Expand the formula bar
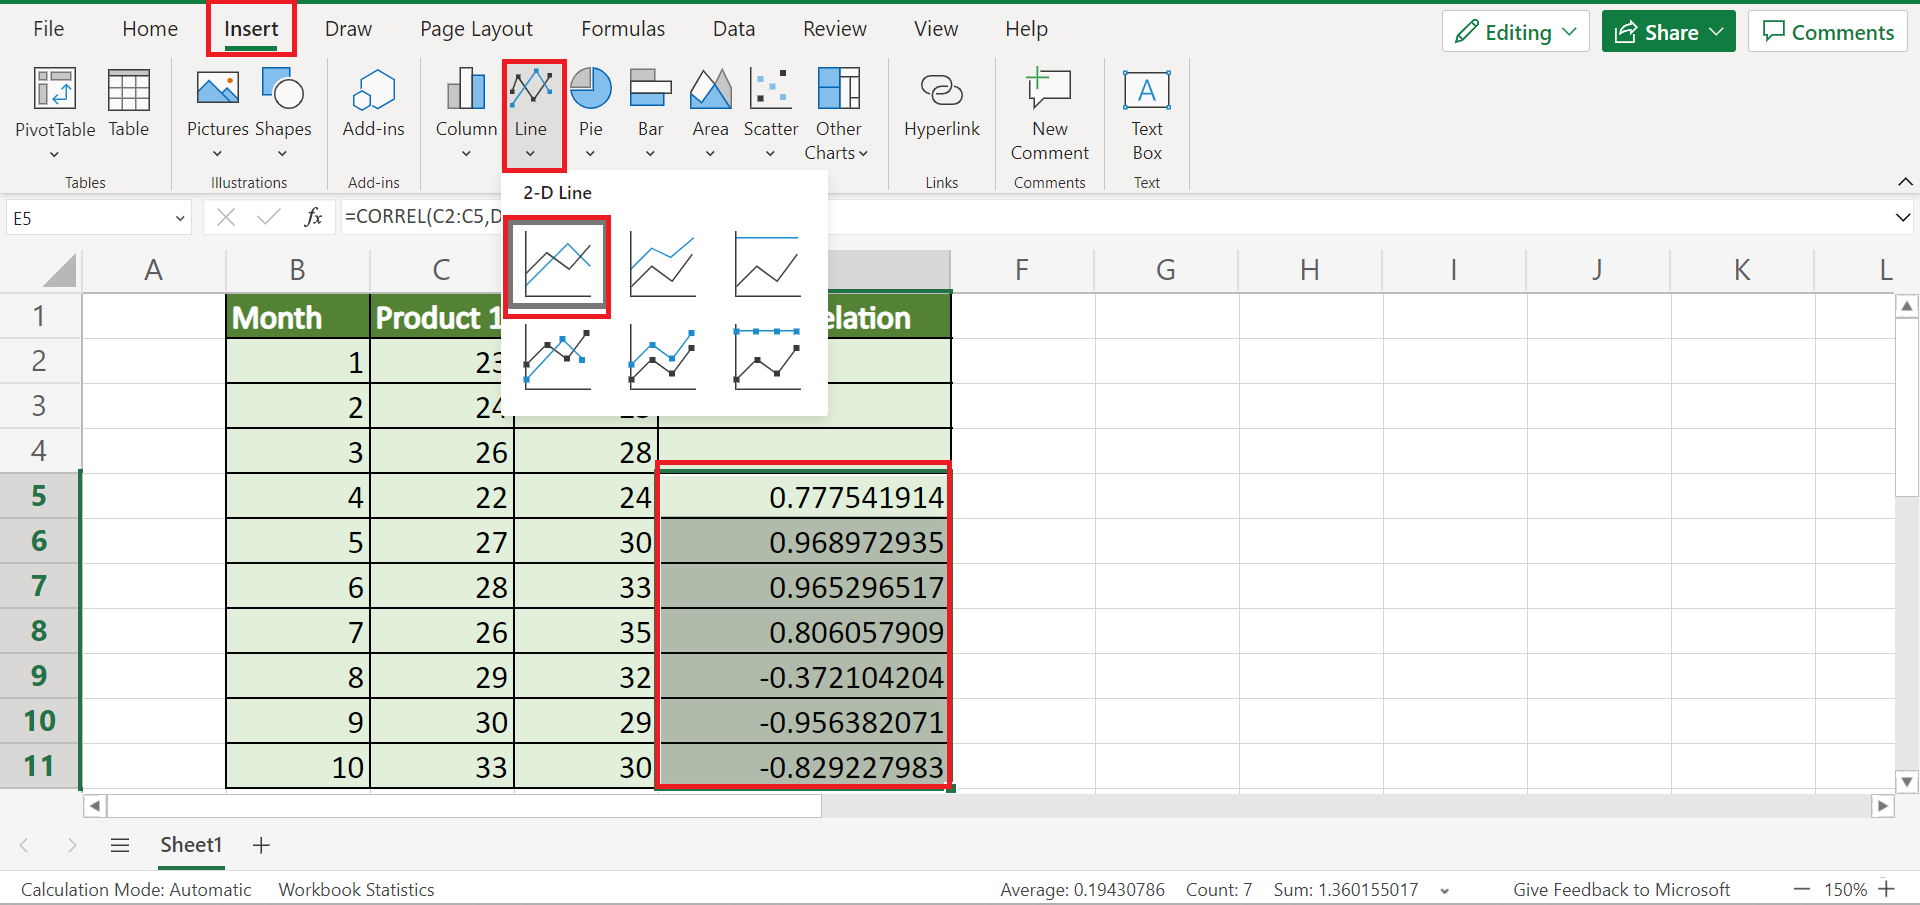Screen dimensions: 1920x905 point(1902,218)
